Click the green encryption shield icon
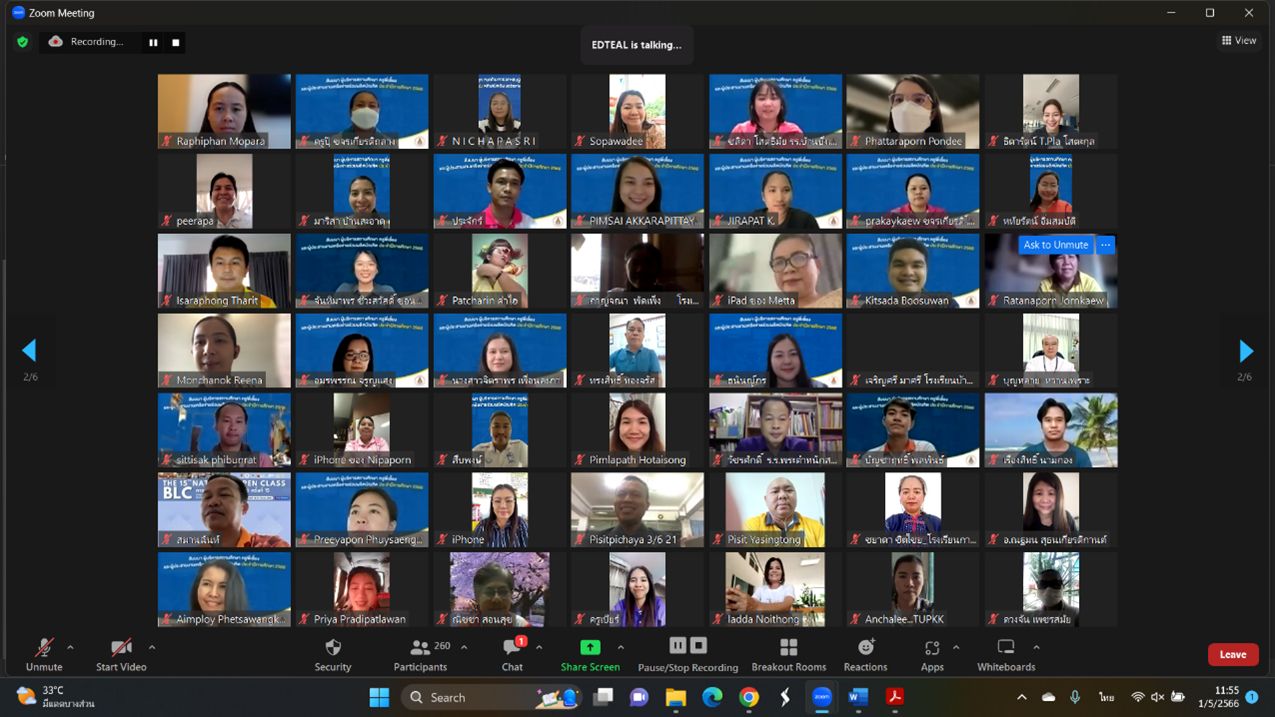Image resolution: width=1275 pixels, height=717 pixels. [23, 42]
